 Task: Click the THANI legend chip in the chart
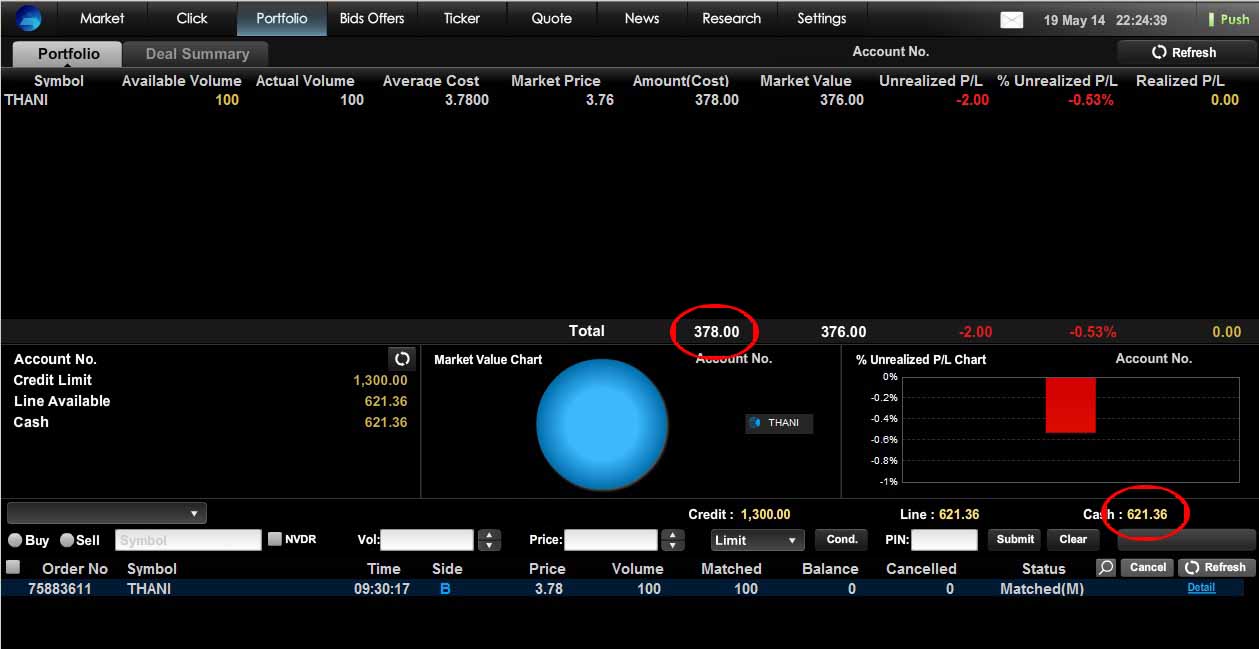[779, 423]
